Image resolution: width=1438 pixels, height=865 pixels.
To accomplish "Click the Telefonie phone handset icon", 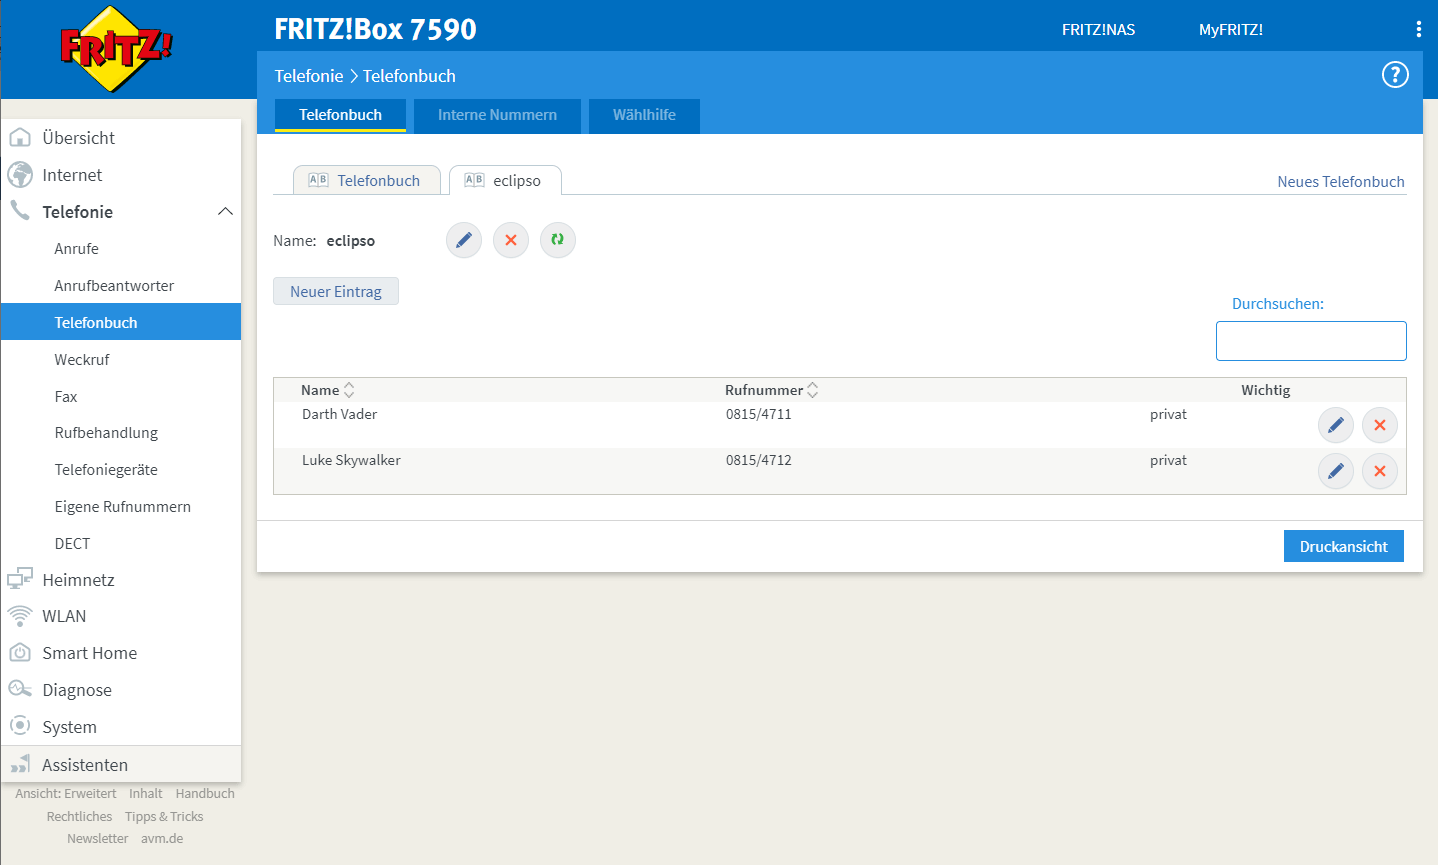I will (x=20, y=210).
